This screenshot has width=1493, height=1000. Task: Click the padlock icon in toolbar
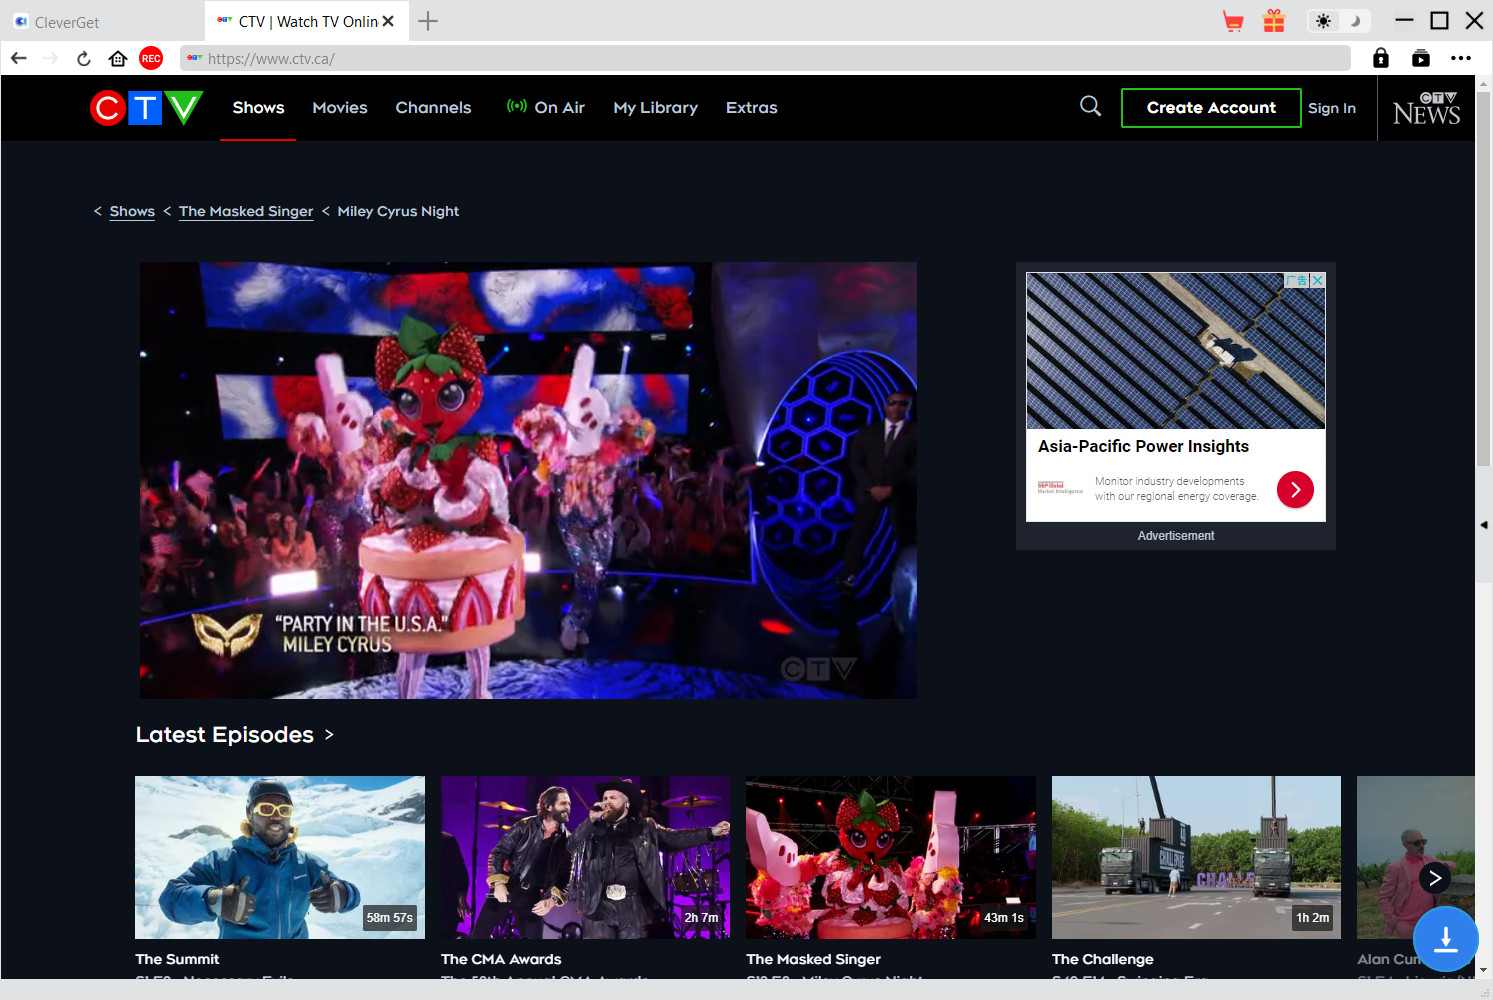(x=1380, y=59)
